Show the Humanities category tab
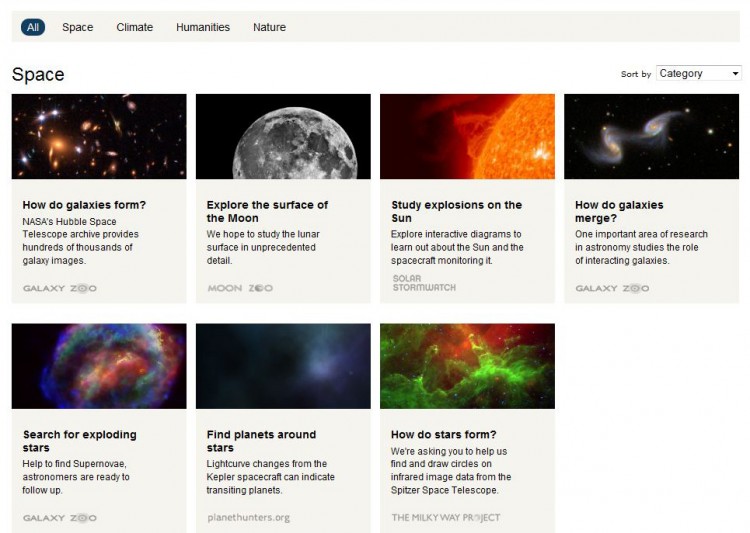750x533 pixels. click(203, 27)
